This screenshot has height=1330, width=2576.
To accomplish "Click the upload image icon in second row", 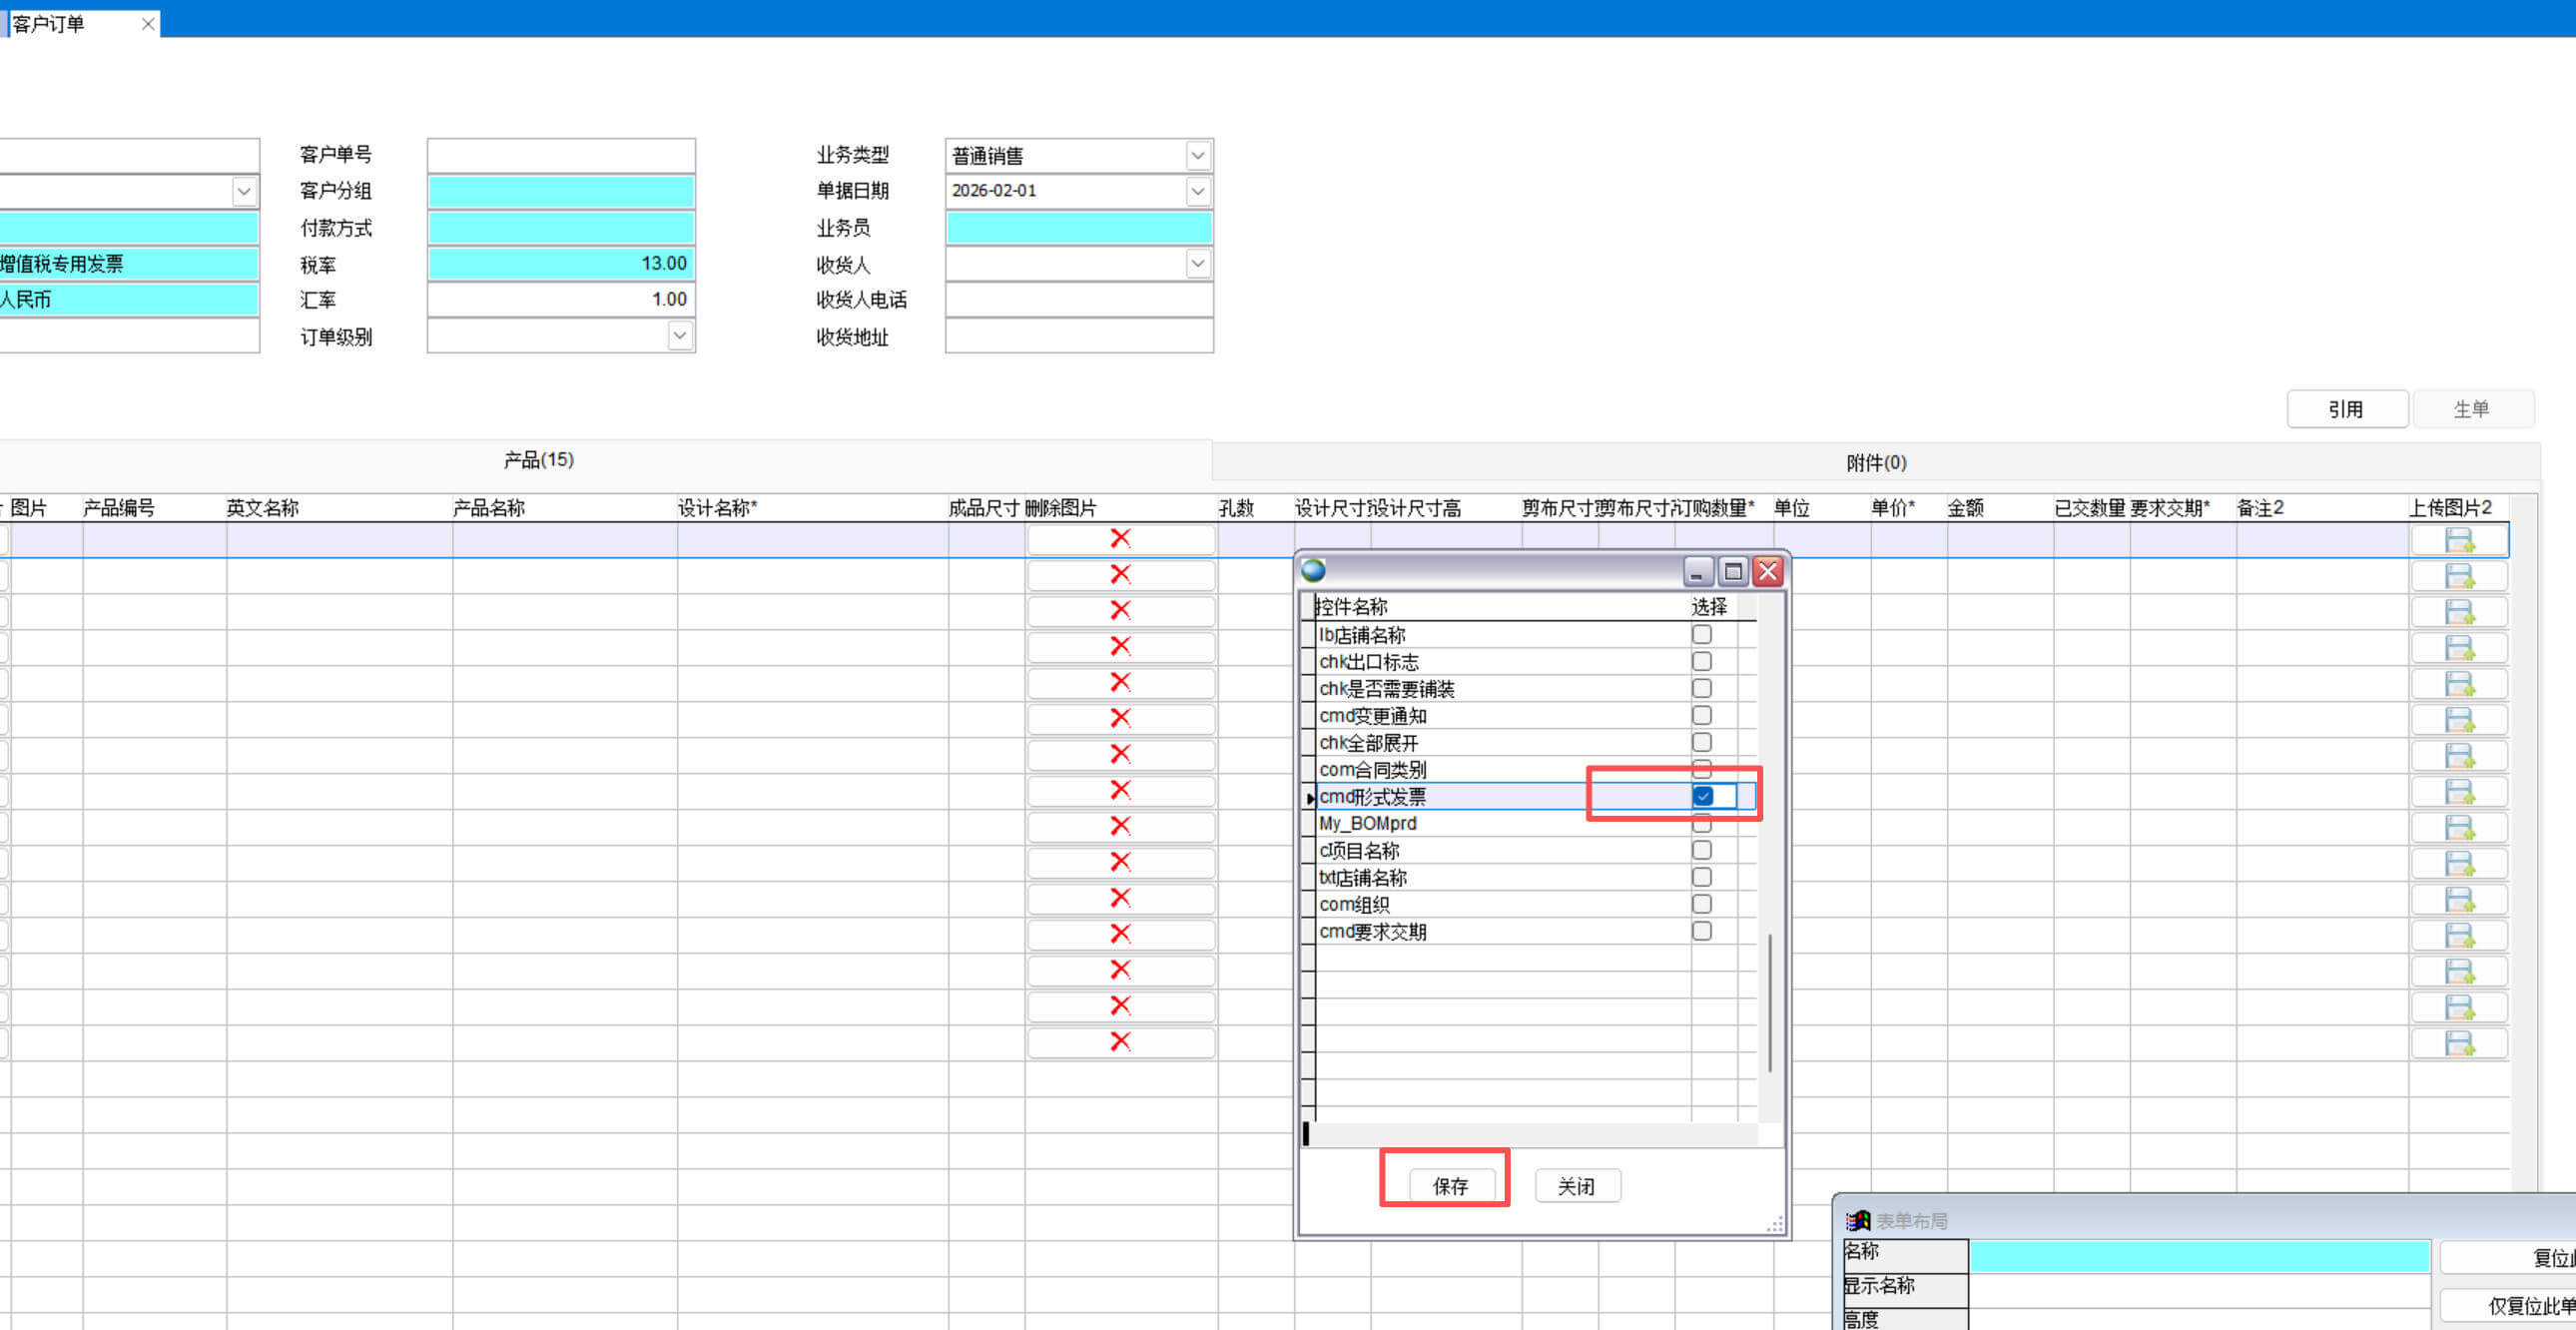I will tap(2458, 577).
